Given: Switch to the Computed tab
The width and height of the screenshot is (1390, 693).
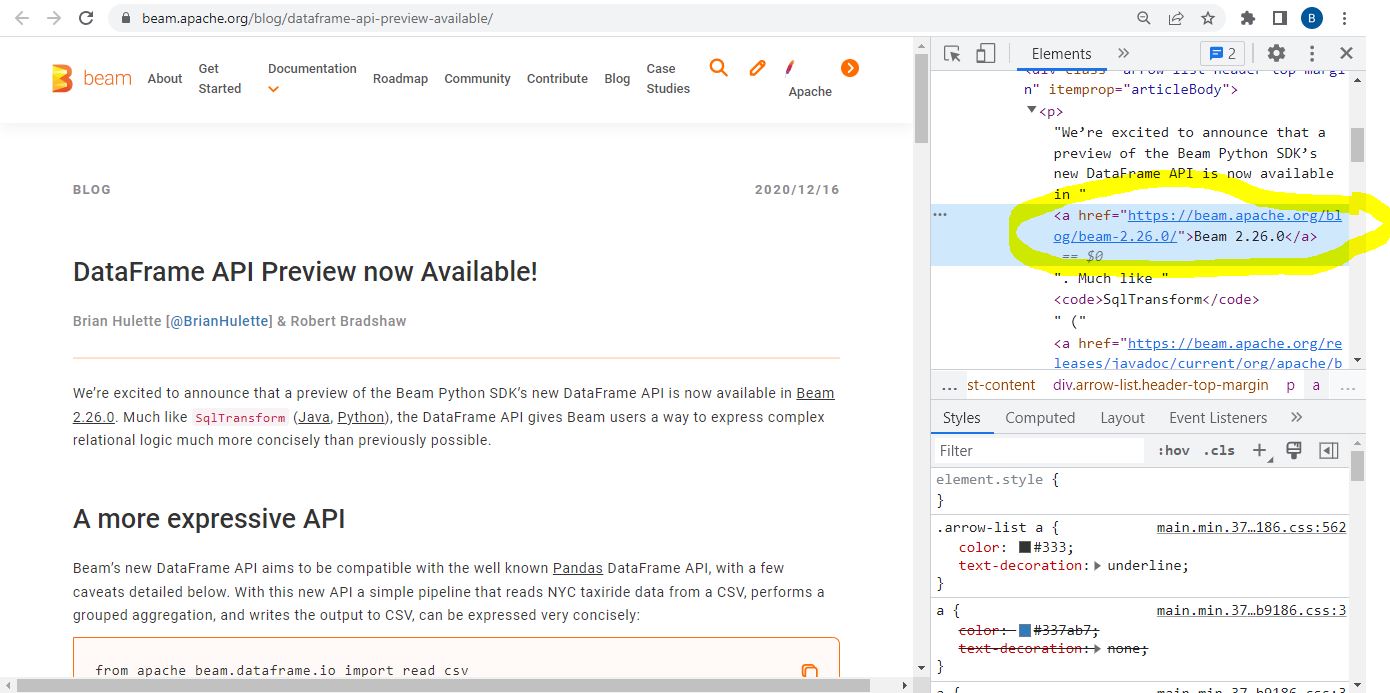Looking at the screenshot, I should (1040, 418).
